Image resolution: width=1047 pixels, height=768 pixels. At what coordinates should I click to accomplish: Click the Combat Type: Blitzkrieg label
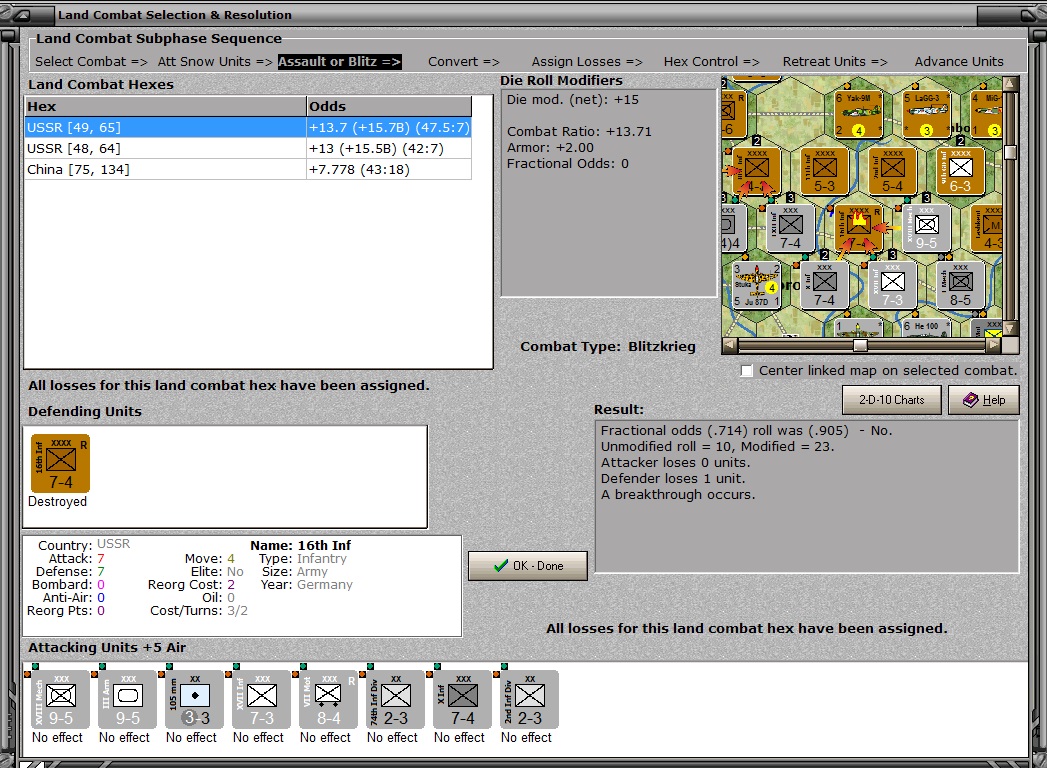608,347
